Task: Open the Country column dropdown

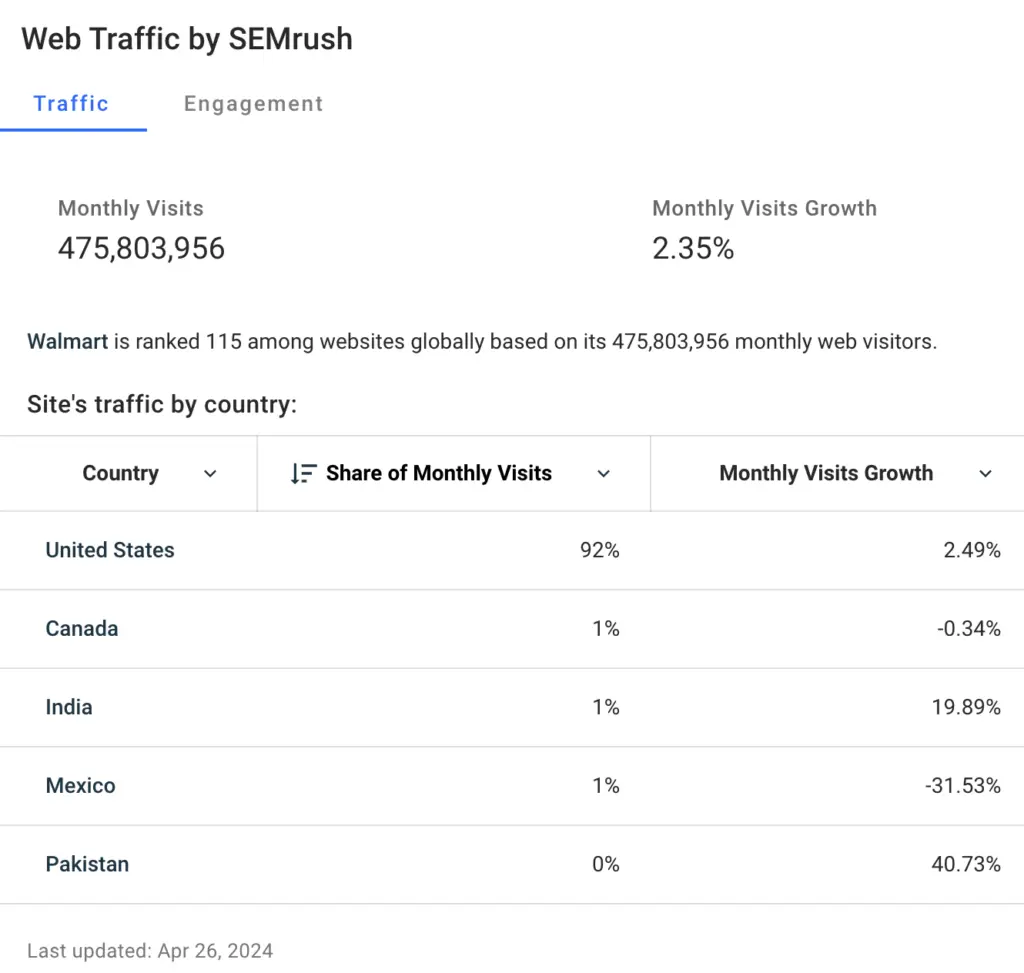Action: (210, 474)
